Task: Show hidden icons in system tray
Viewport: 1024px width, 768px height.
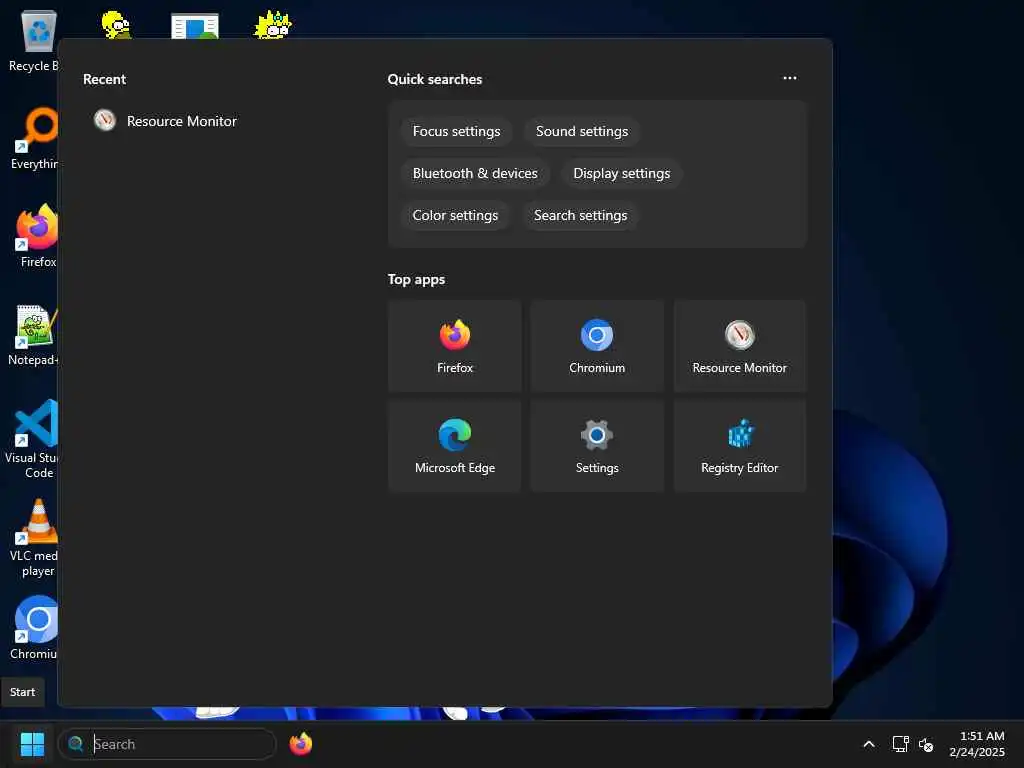Action: (x=869, y=744)
